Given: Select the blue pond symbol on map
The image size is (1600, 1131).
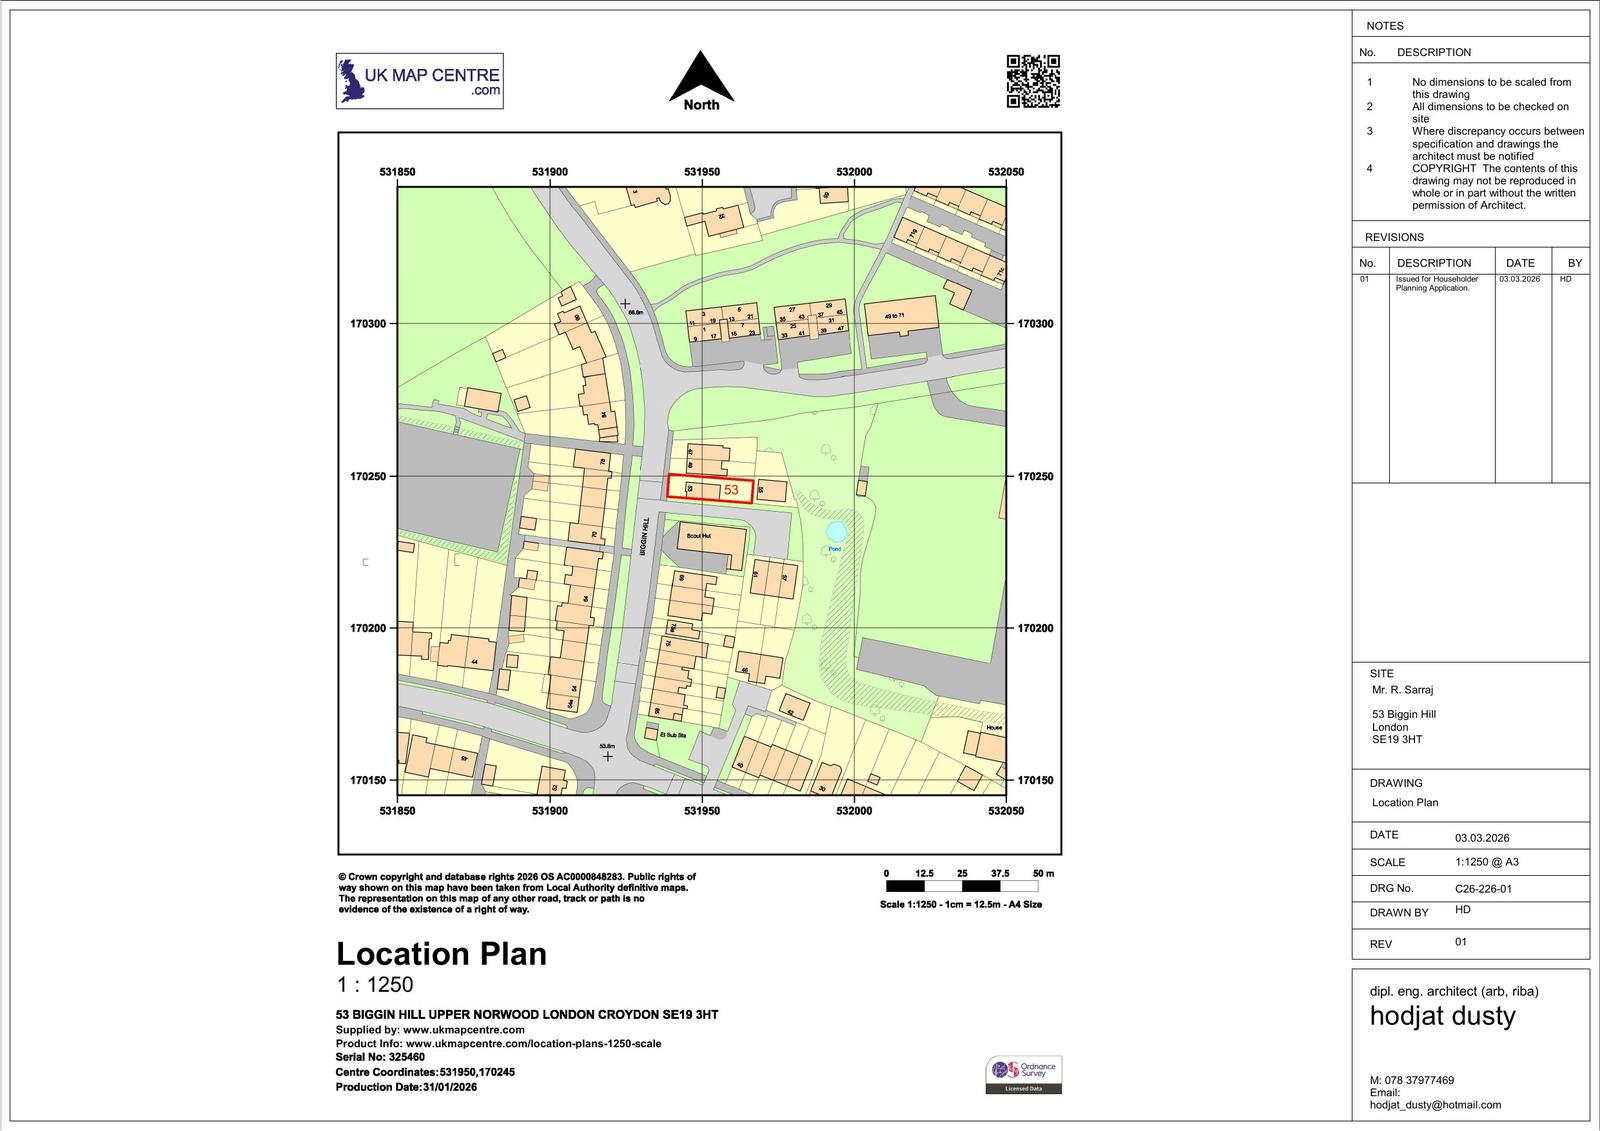Looking at the screenshot, I should pos(836,532).
